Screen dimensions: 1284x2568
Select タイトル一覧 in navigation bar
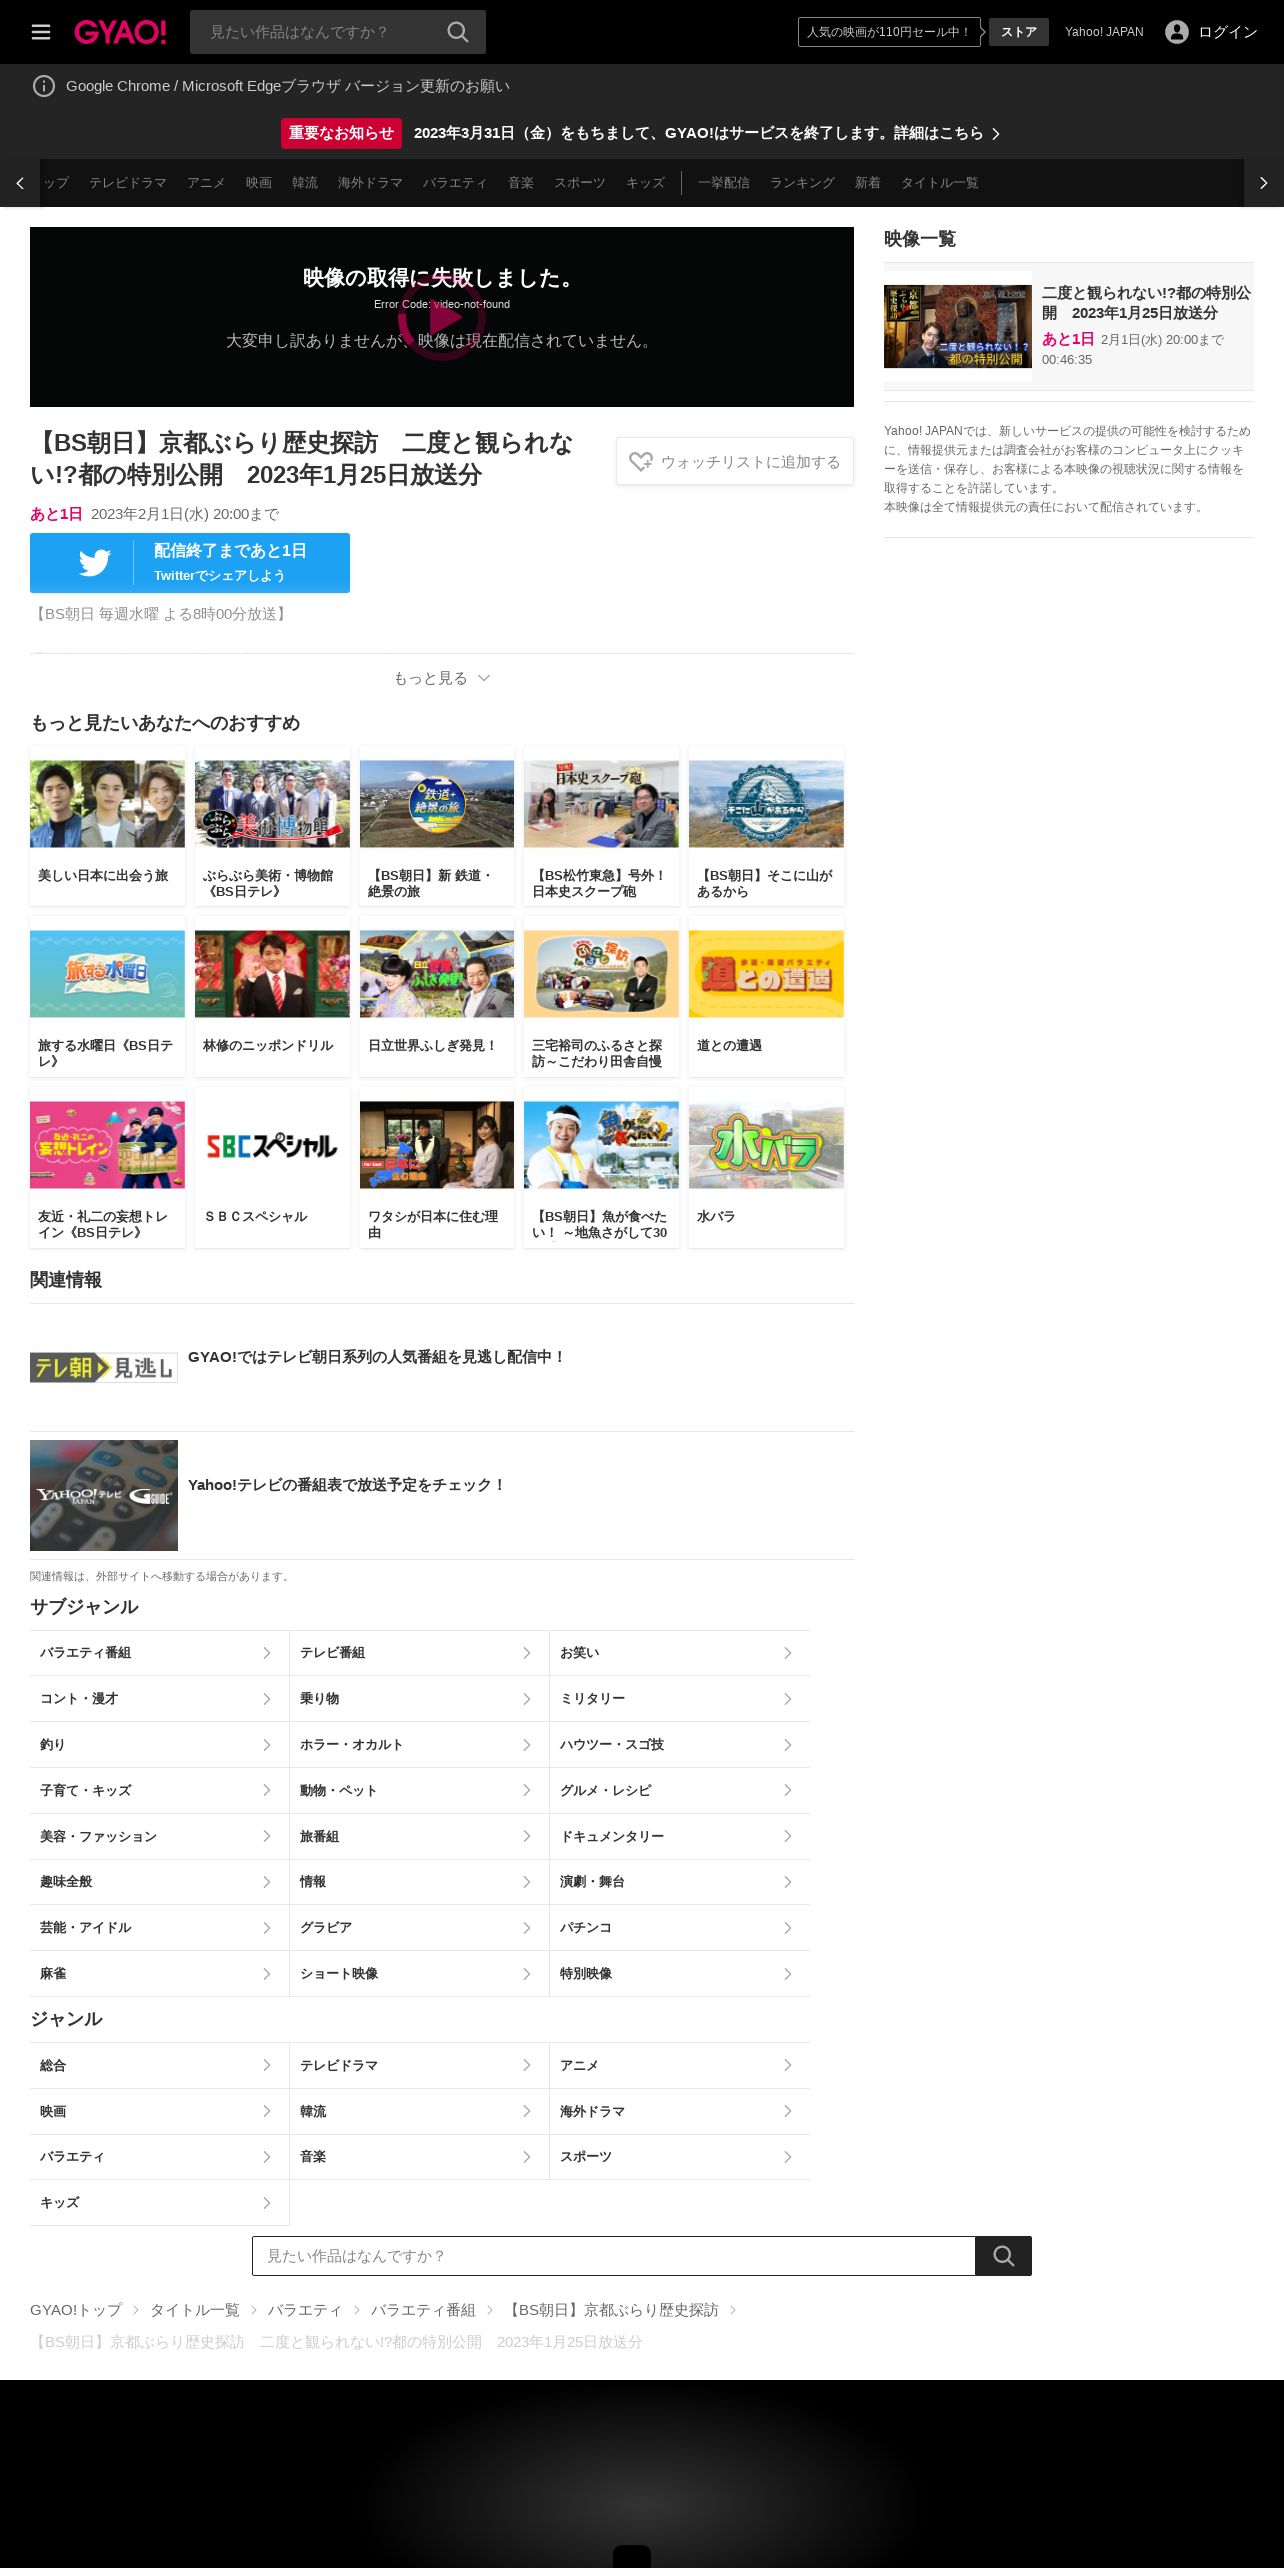coord(940,183)
